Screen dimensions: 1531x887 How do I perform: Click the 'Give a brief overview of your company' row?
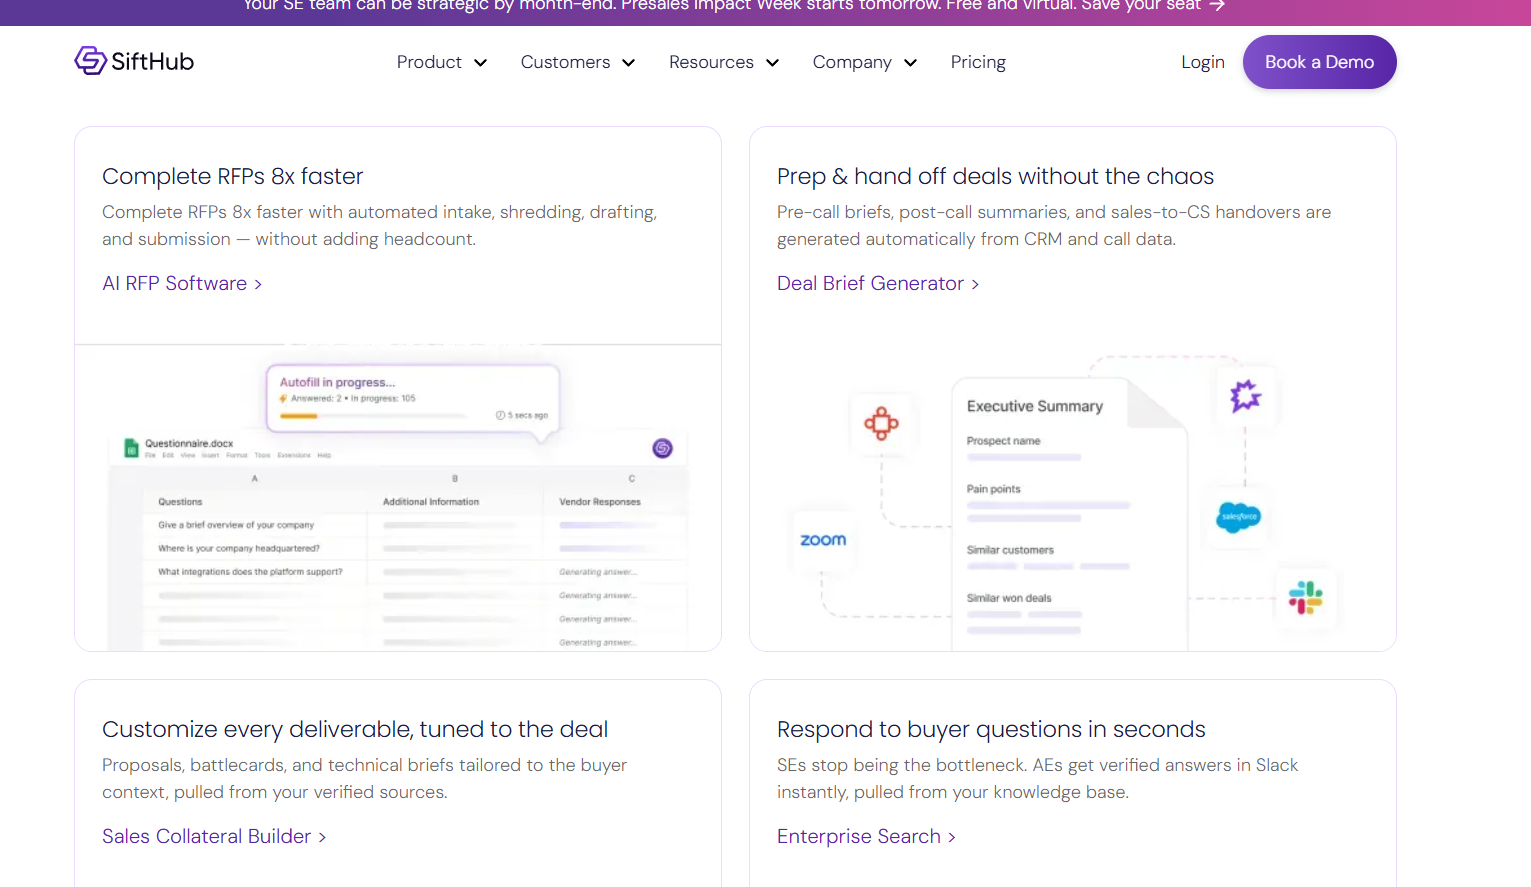(x=236, y=525)
